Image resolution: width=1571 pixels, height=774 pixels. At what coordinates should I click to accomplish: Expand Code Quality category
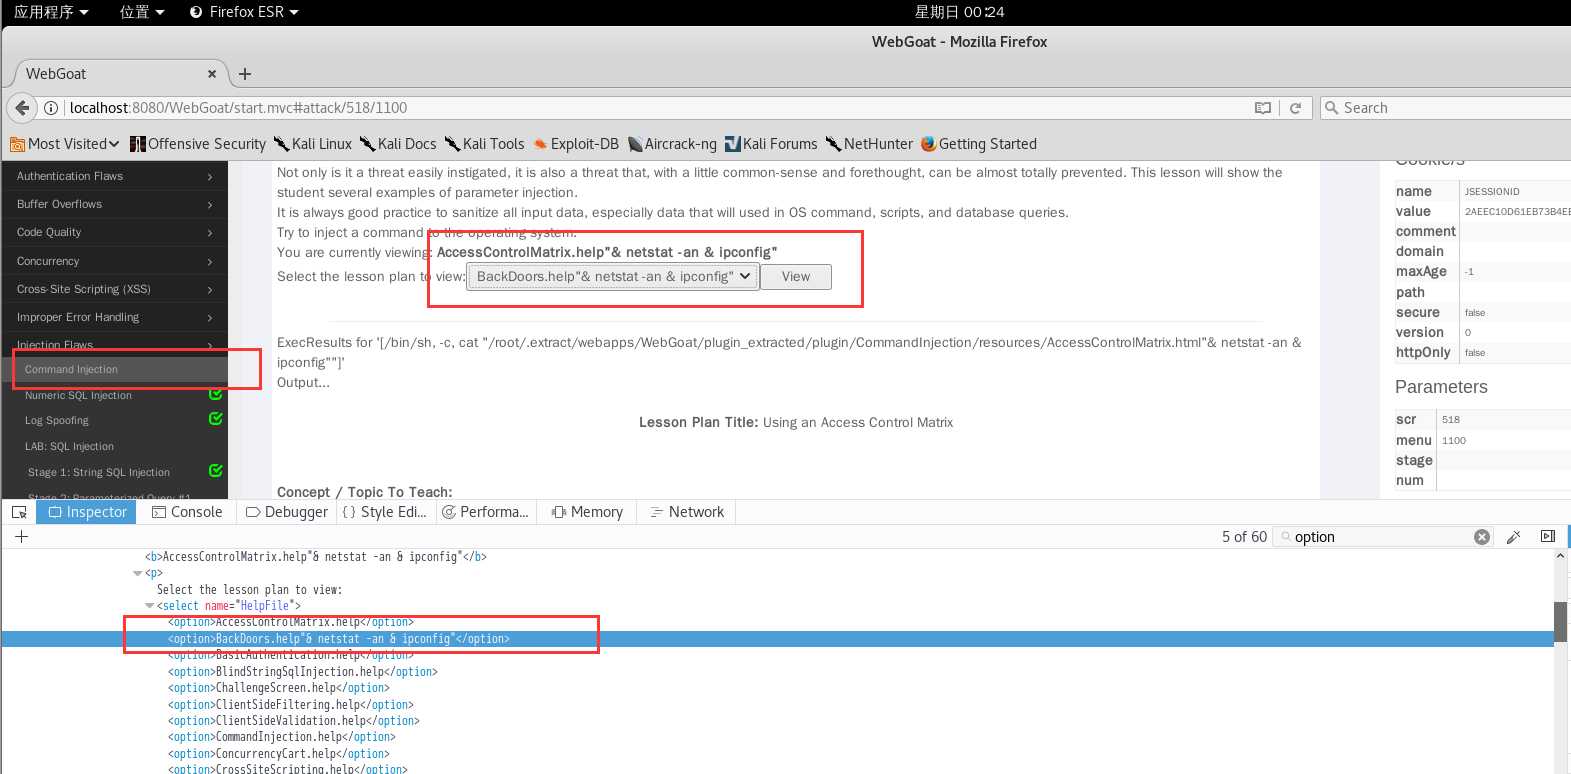click(x=114, y=232)
